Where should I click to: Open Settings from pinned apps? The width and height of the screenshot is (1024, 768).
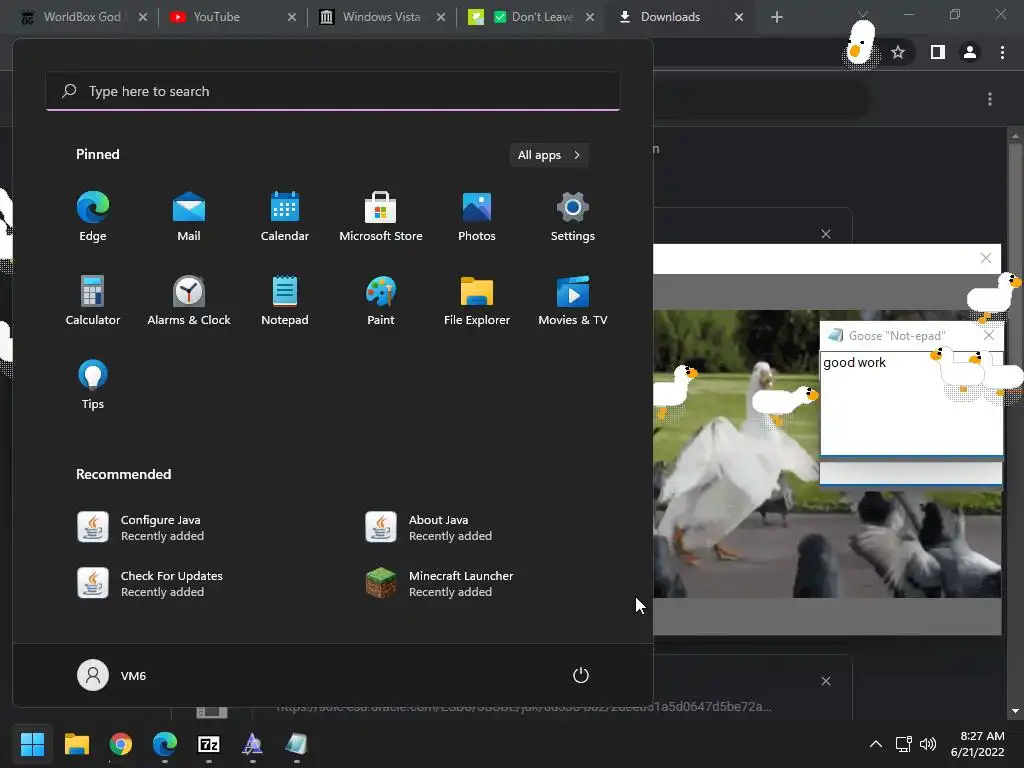pyautogui.click(x=573, y=217)
